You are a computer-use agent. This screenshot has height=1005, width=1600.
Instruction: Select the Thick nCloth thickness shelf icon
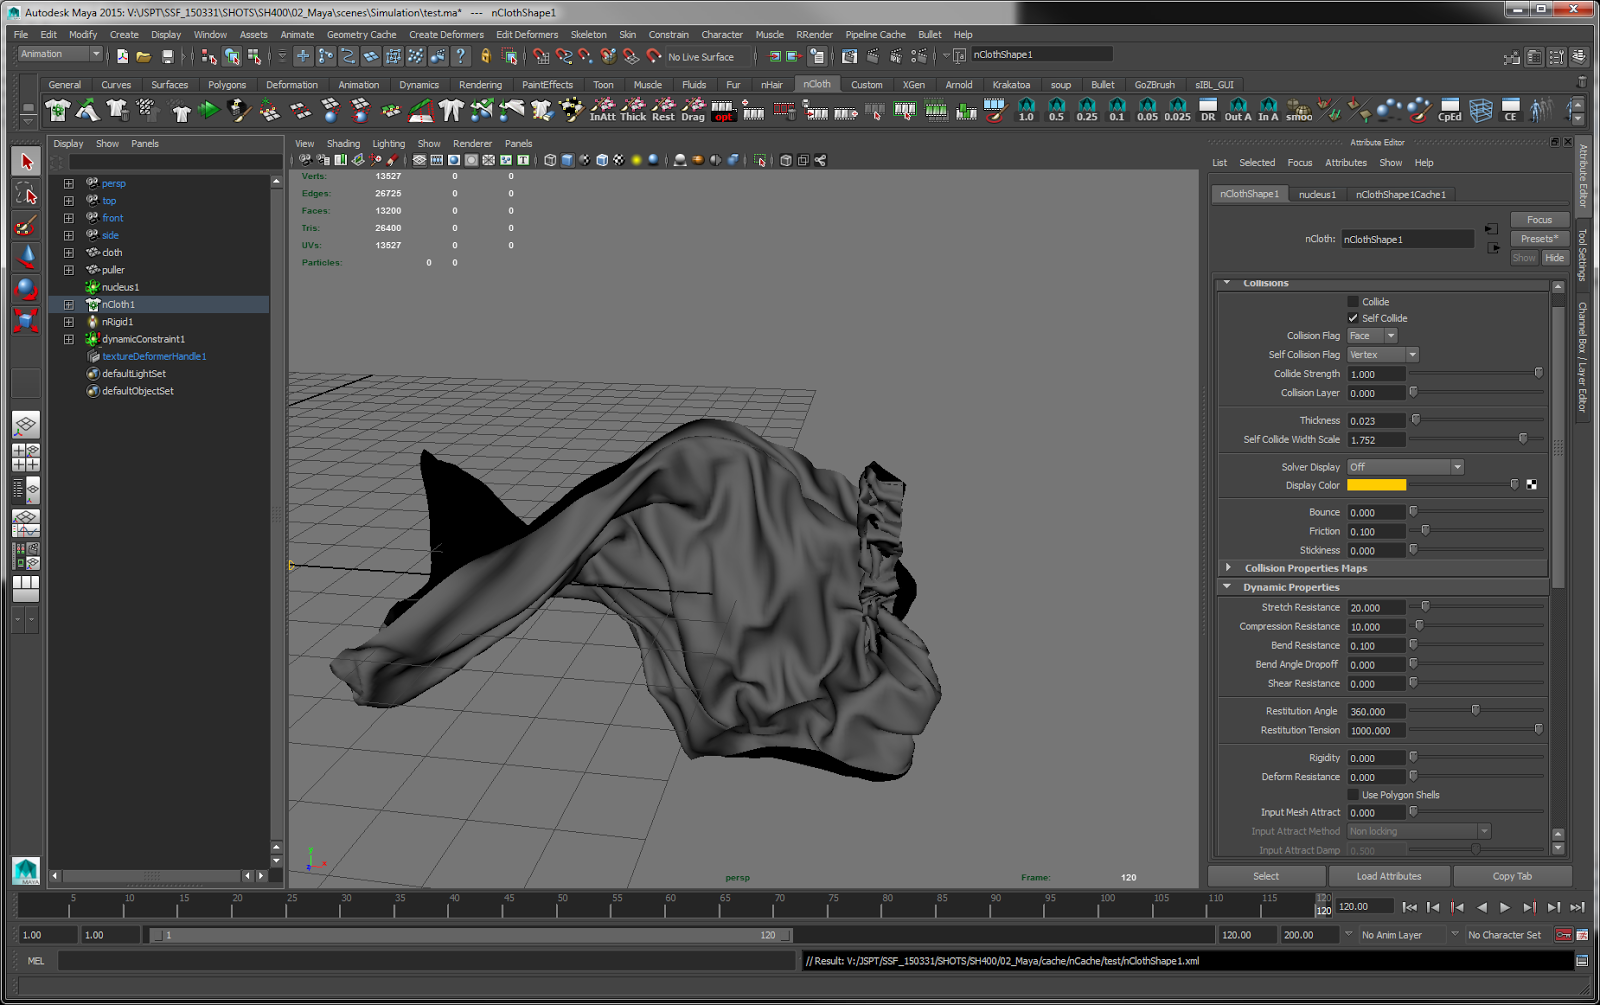633,110
